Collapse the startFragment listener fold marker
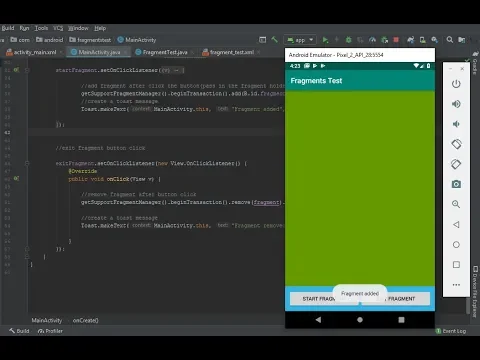Screen dimensions: 480x360 click(x=27, y=70)
